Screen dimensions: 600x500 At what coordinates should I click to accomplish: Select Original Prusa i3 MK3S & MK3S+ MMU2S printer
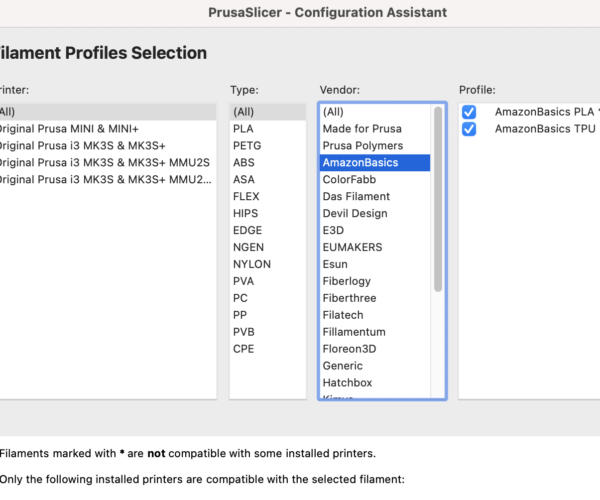[108, 163]
